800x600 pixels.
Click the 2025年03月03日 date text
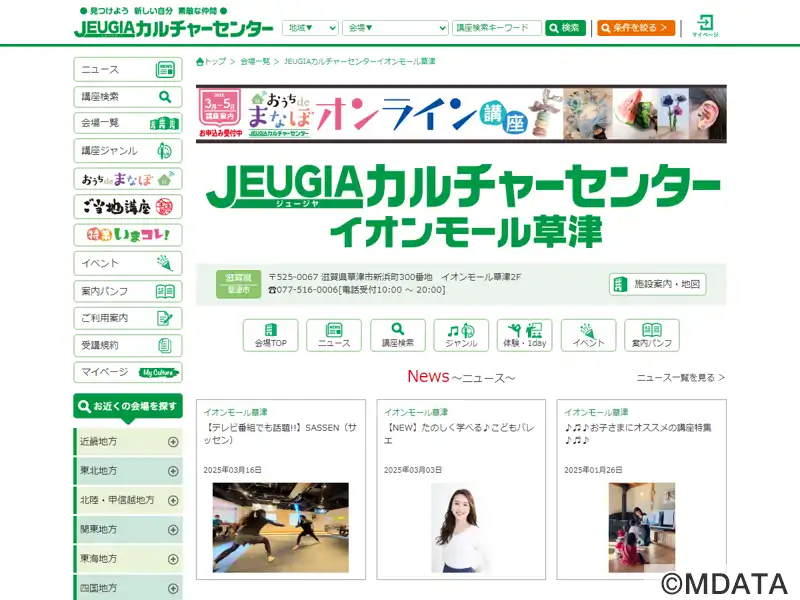pyautogui.click(x=413, y=470)
